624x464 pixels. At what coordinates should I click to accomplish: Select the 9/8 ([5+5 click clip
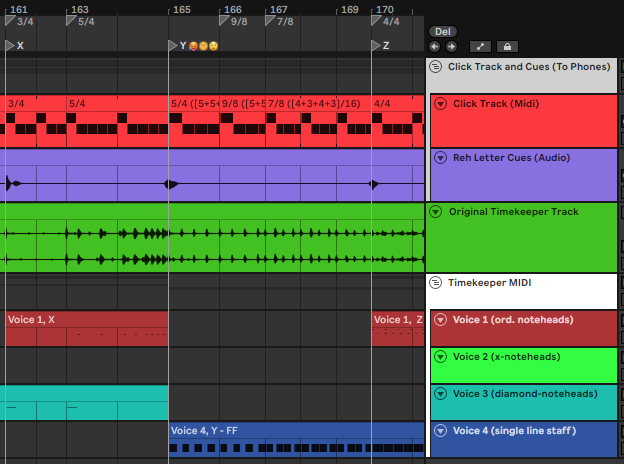pyautogui.click(x=242, y=121)
